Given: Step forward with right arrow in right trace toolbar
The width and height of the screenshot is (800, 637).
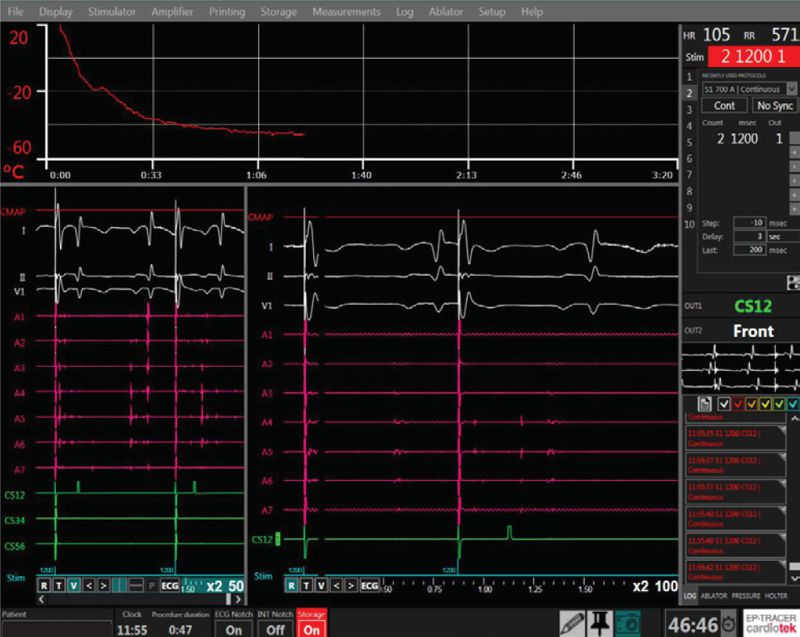Looking at the screenshot, I should click(x=351, y=585).
